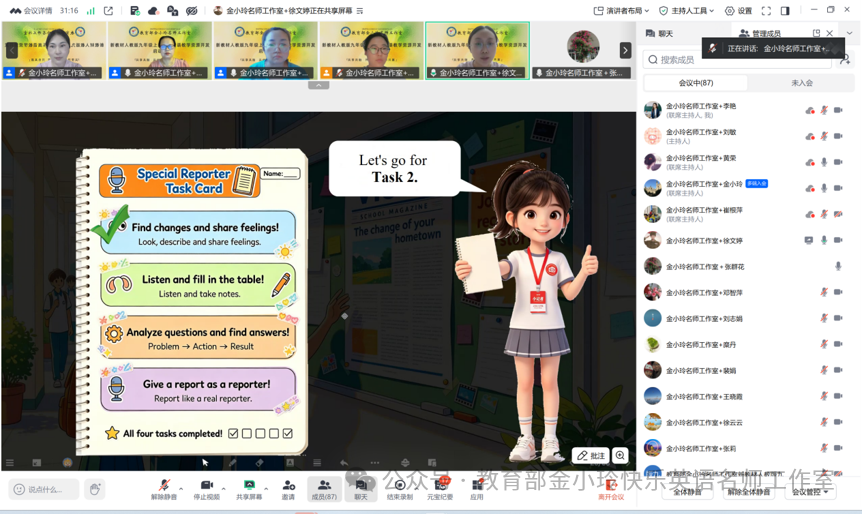The width and height of the screenshot is (862, 514).
Task: Click 共享屏幕 share screen
Action: 249,489
